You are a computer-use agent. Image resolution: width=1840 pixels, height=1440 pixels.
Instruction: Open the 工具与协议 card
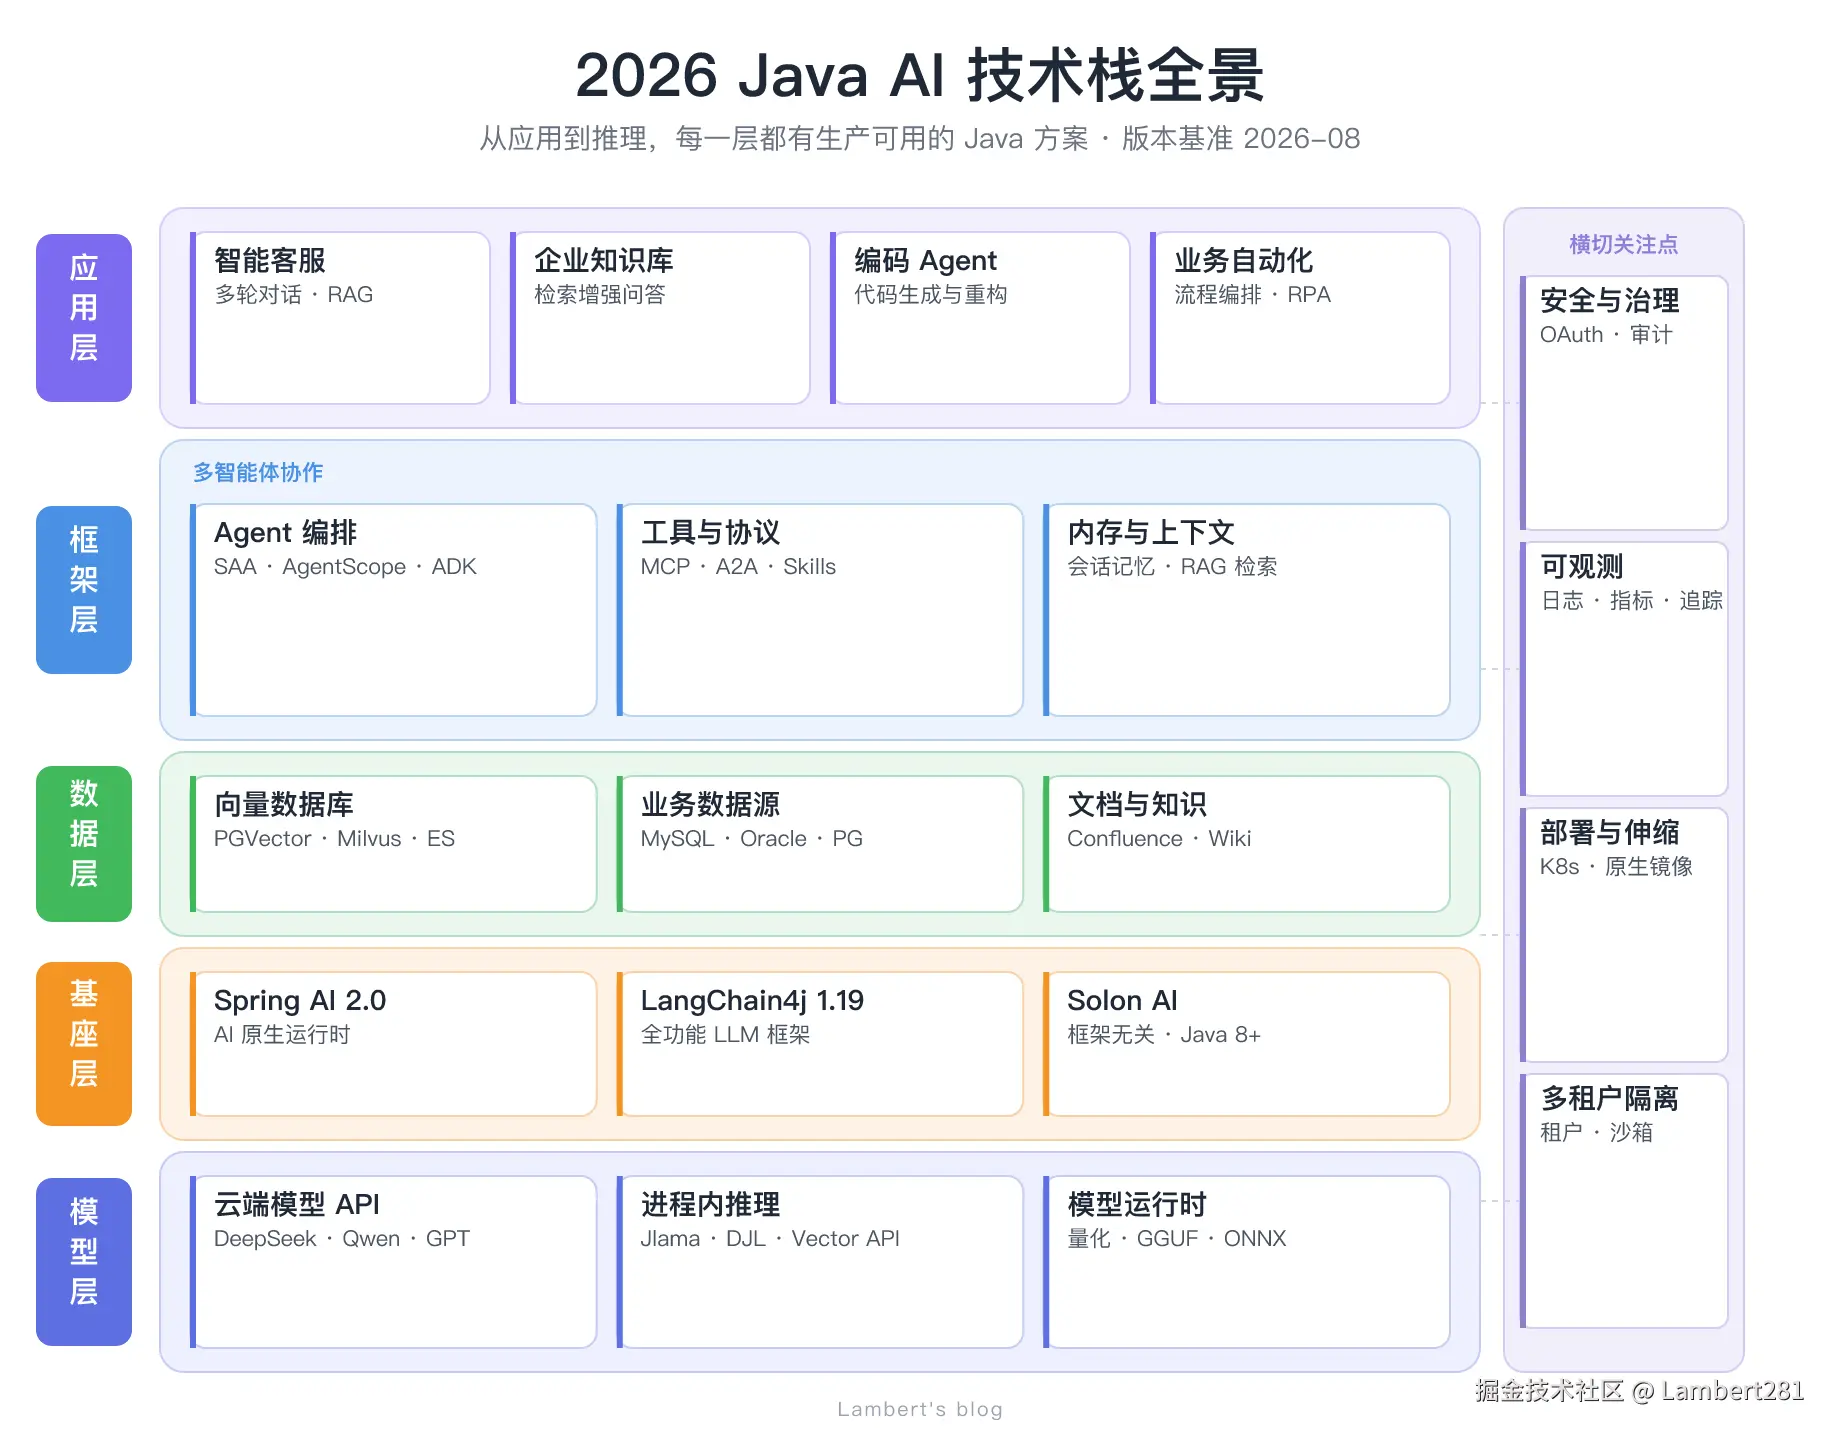coord(820,610)
